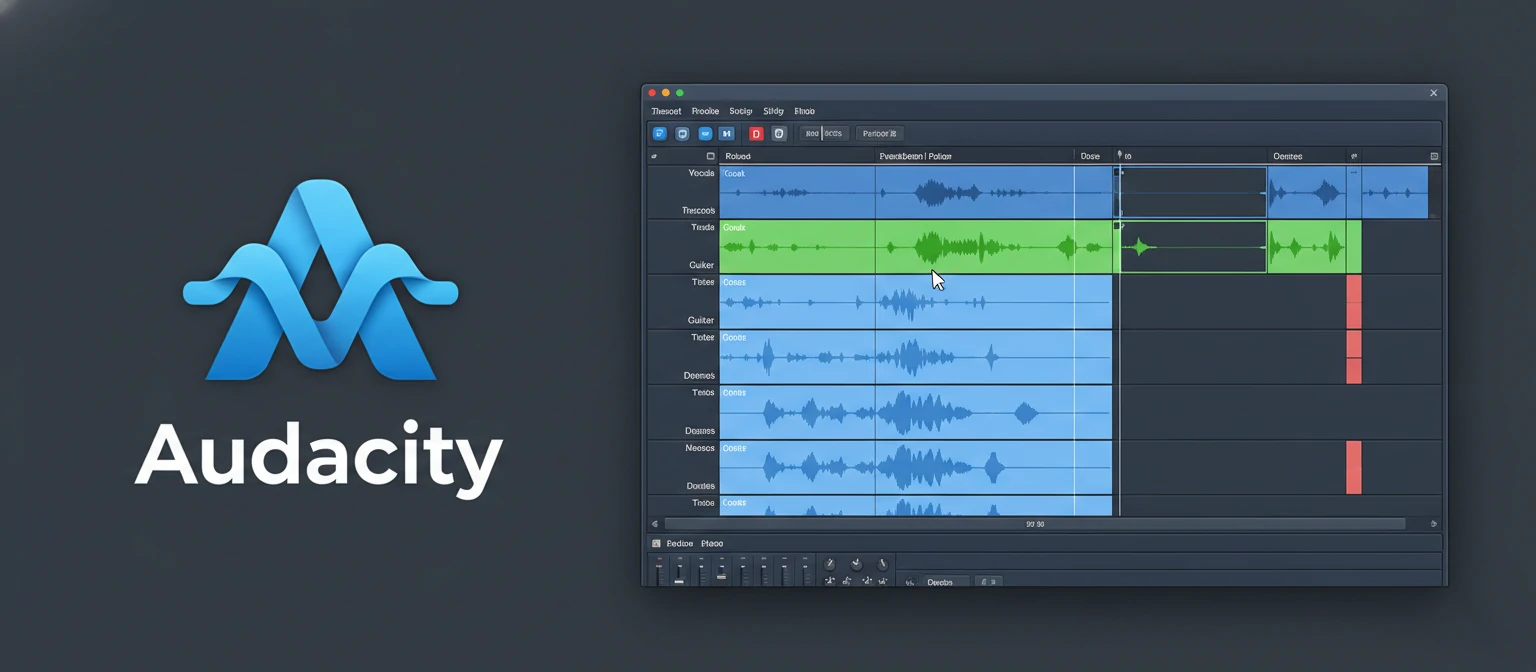The image size is (1536, 672).
Task: Switch to the Pteoo tab in the mixer panel
Action: pos(712,543)
